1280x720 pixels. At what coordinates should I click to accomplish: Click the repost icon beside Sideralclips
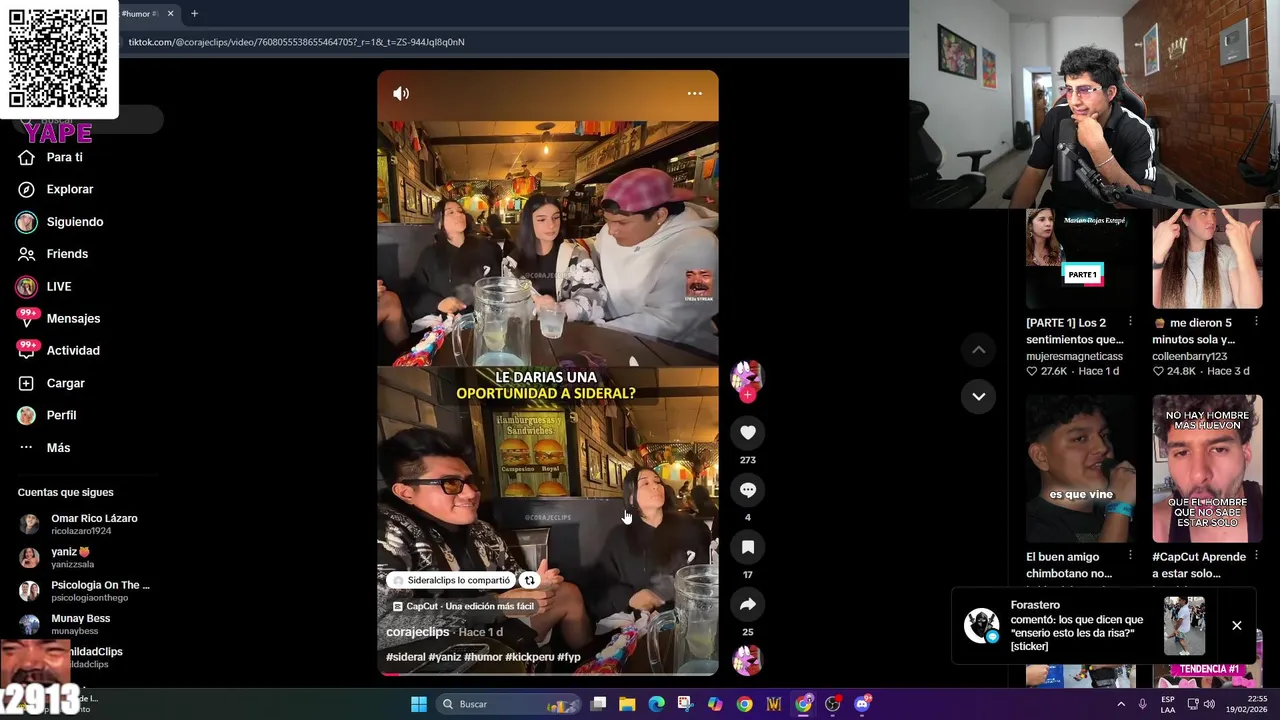[530, 580]
